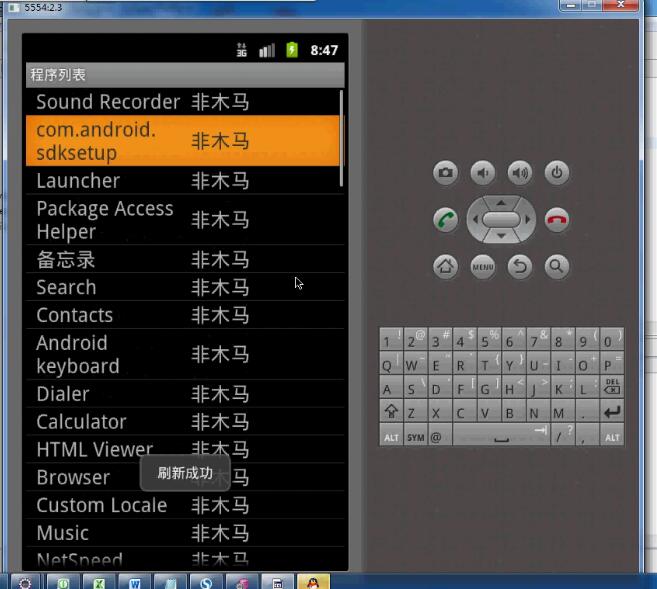Viewport: 657px width, 589px height.
Task: Click the DEL key on emulator keyboard
Action: coord(612,387)
